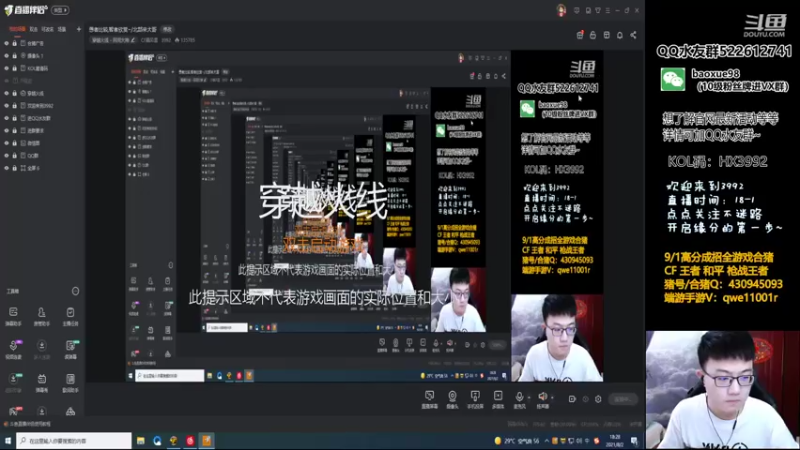Select the 欢迎来到3992 source layer row
This screenshot has height=450, width=800.
[x=42, y=106]
